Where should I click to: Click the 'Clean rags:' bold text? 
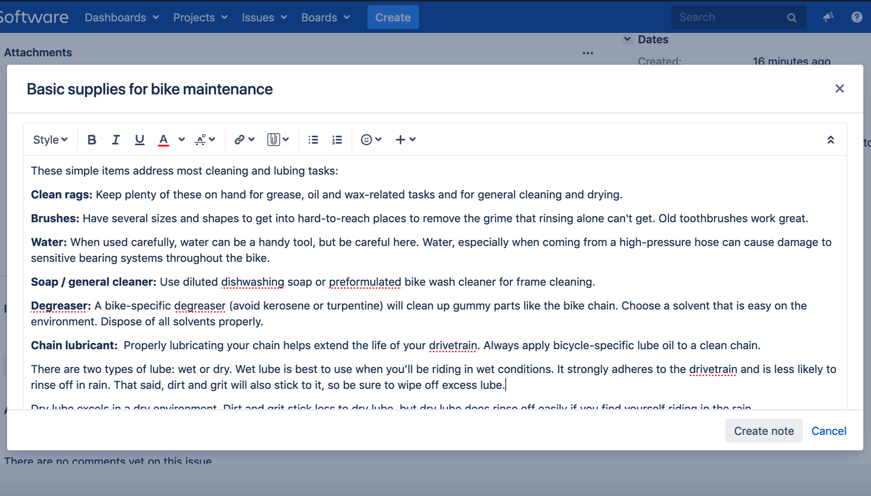pyautogui.click(x=62, y=195)
